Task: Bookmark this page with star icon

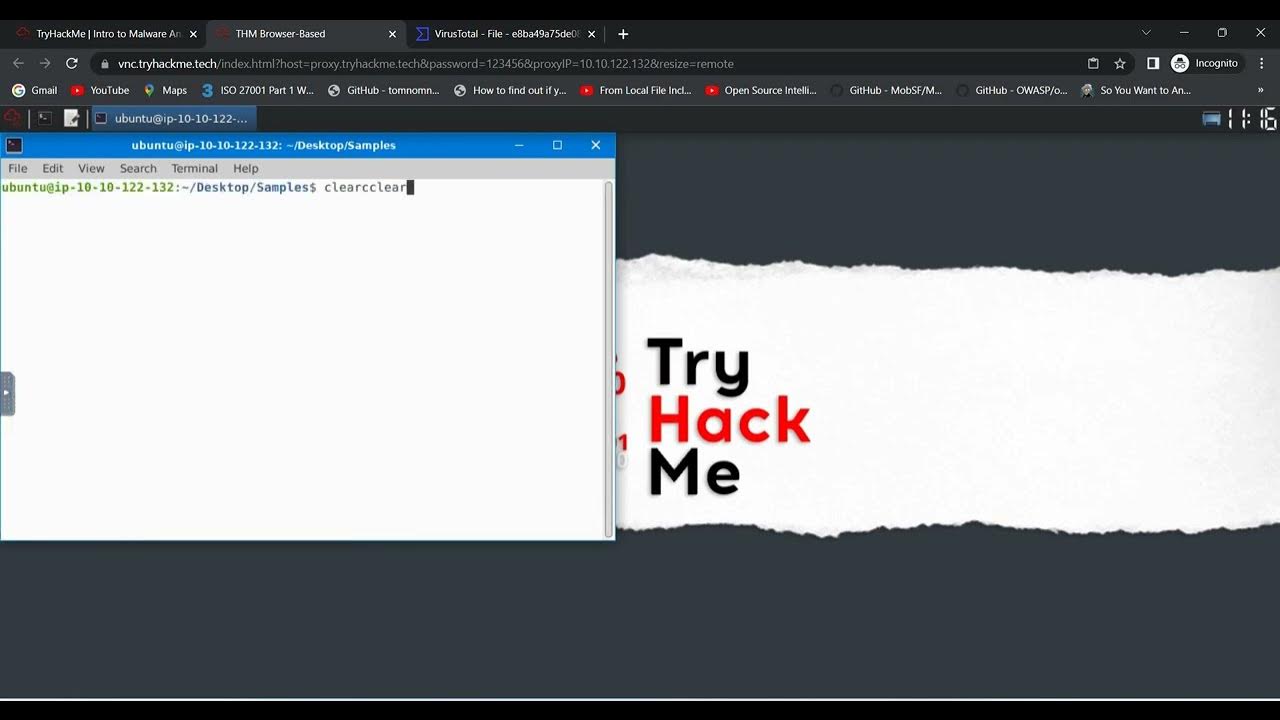Action: click(1120, 63)
